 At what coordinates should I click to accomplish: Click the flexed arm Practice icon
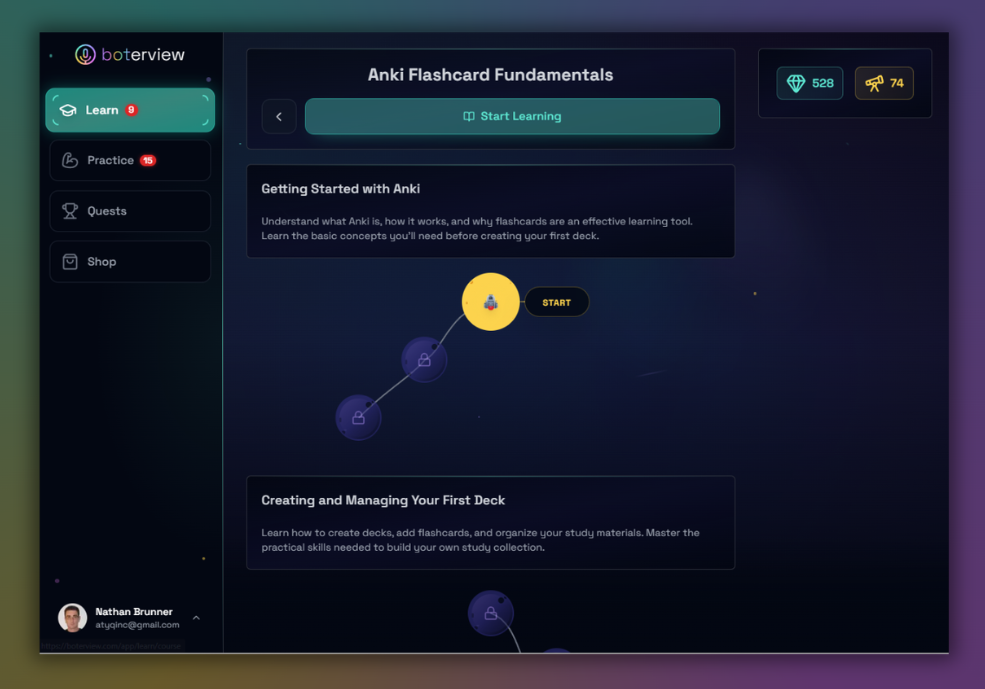pyautogui.click(x=70, y=160)
